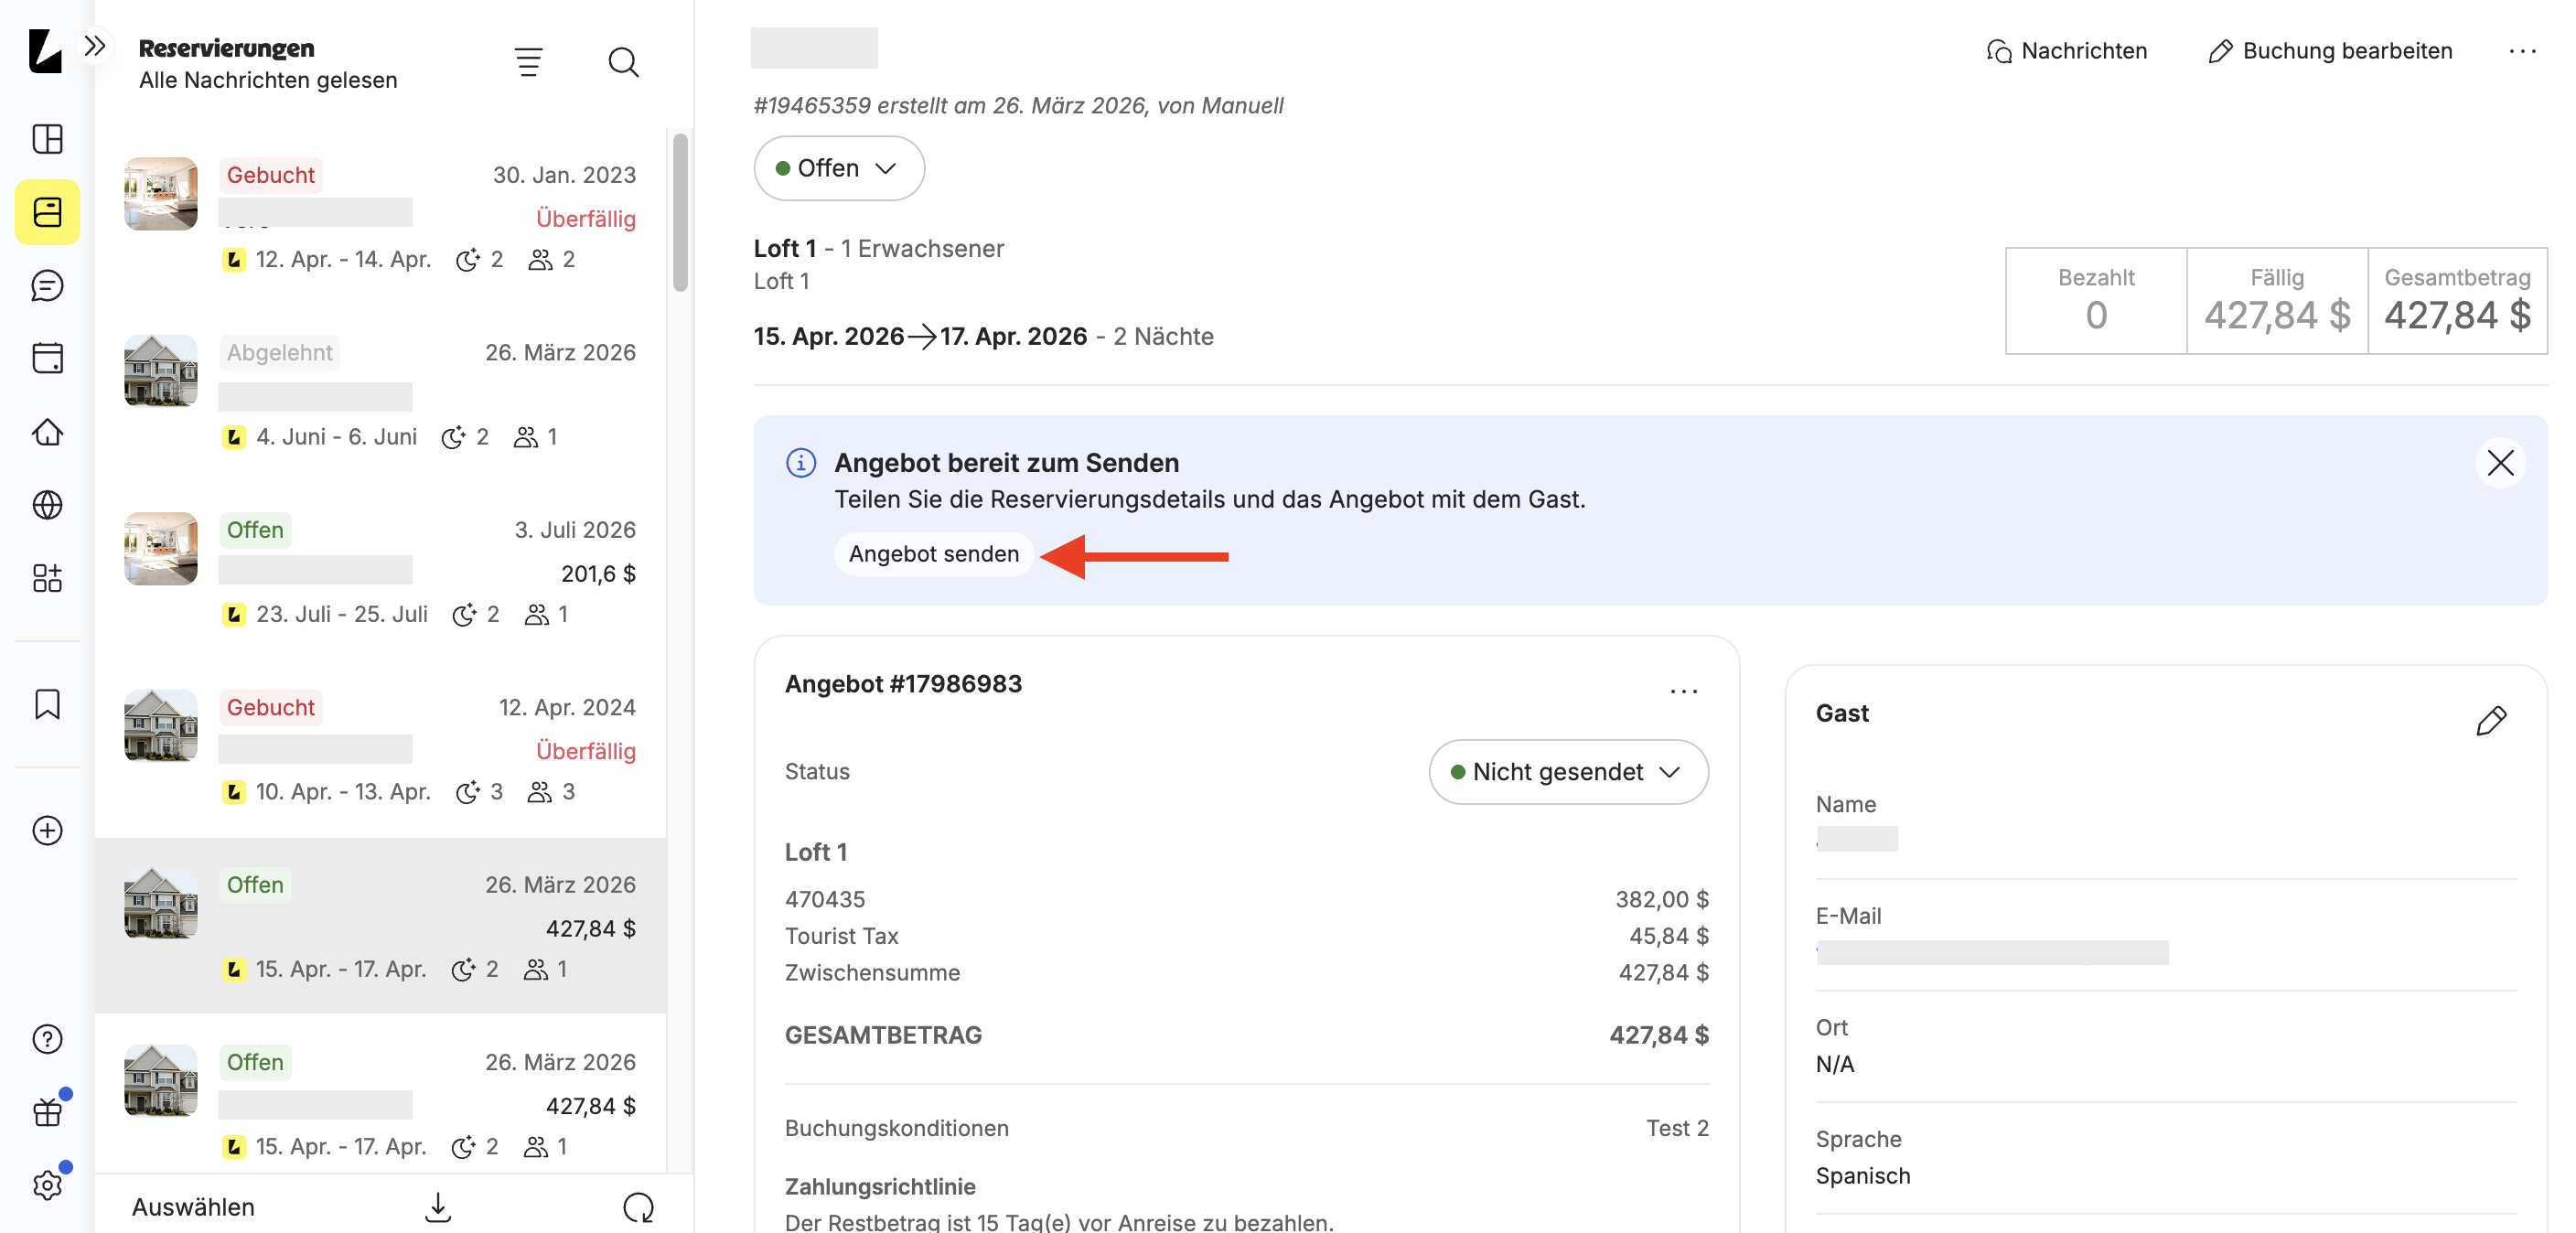2576x1233 pixels.
Task: Open the globe website sidebar icon
Action: [47, 505]
